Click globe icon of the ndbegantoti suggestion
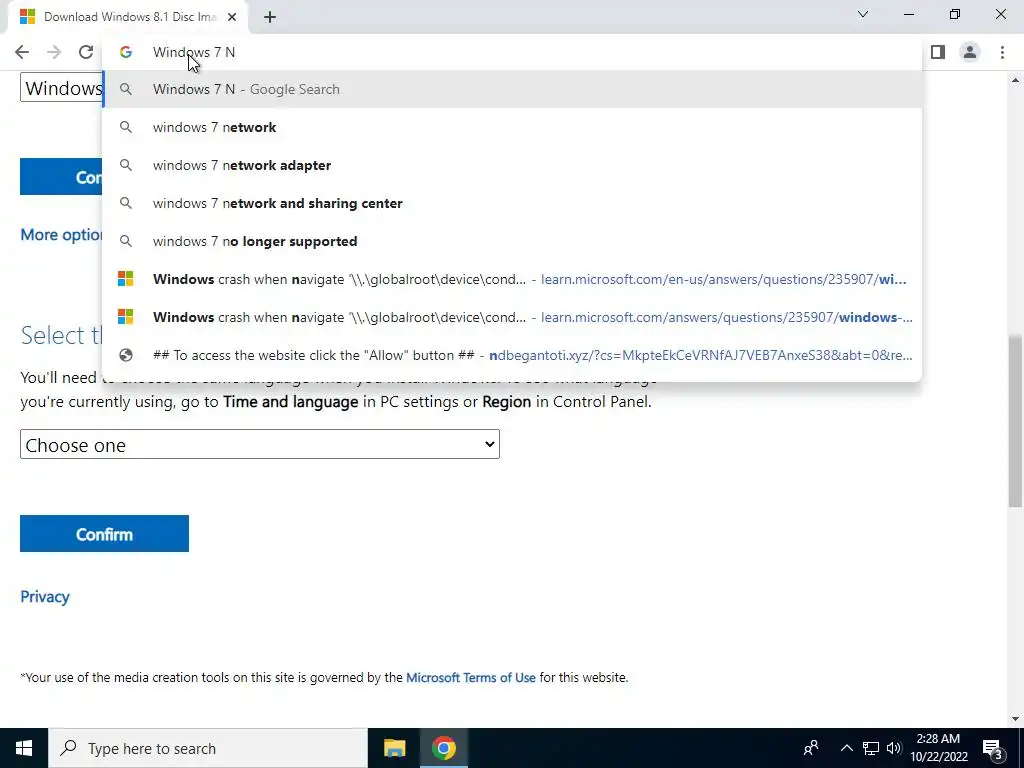Viewport: 1024px width, 768px height. (125, 355)
